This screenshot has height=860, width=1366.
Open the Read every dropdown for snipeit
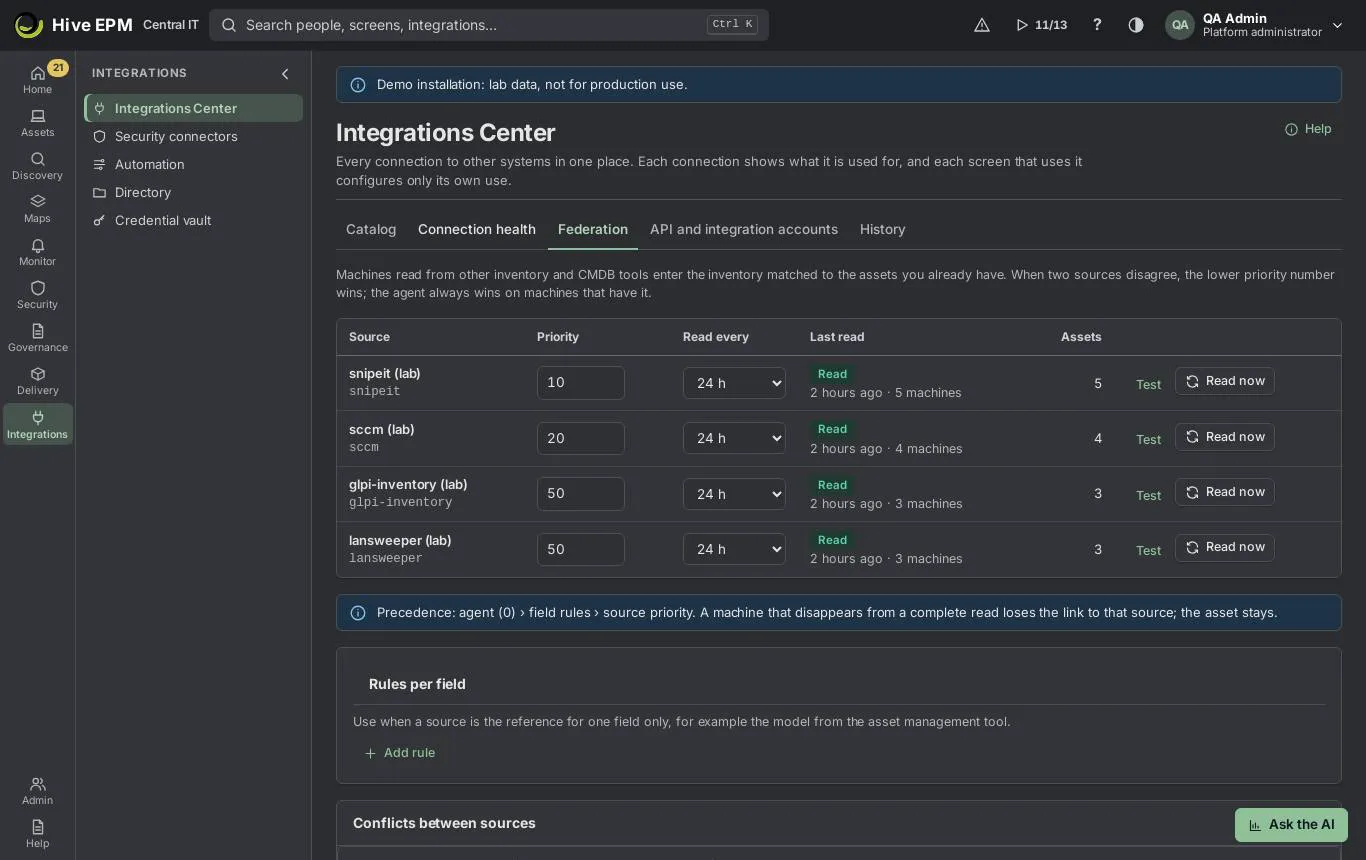tap(734, 383)
